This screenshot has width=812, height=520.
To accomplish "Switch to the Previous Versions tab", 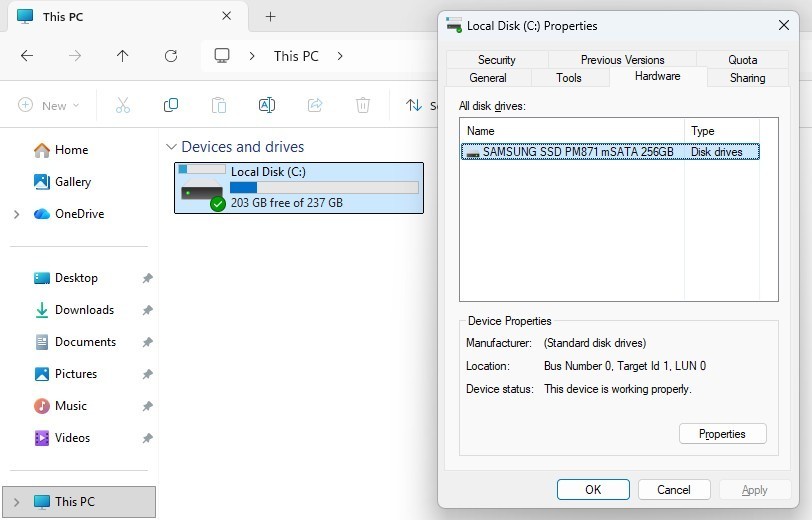I will [622, 60].
